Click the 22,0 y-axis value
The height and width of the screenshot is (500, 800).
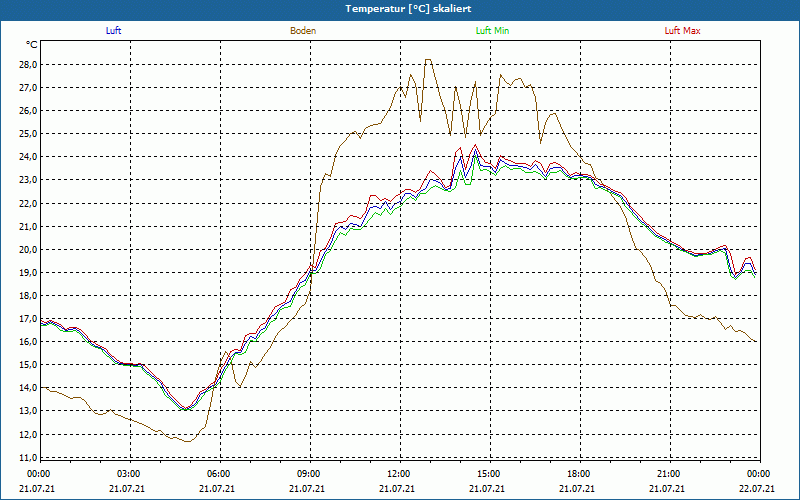tap(28, 204)
